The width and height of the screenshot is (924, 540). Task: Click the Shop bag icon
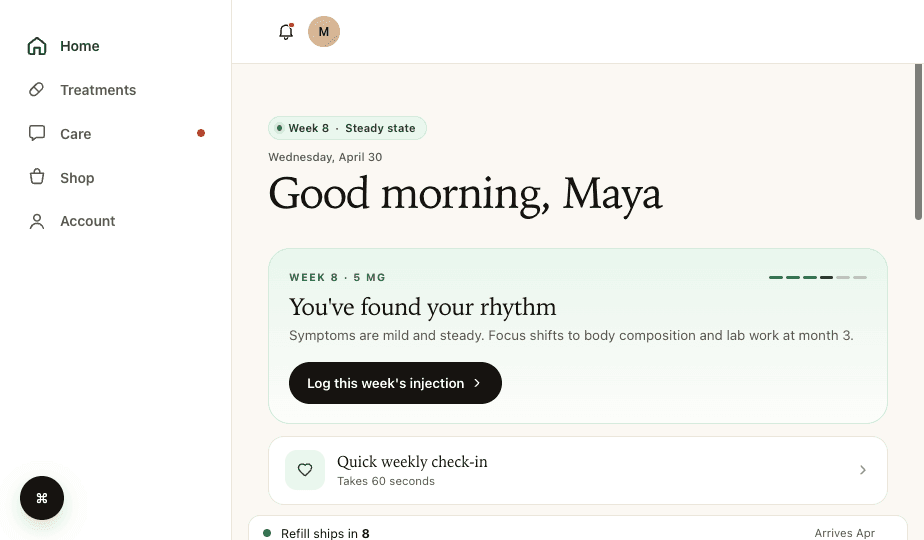(37, 177)
